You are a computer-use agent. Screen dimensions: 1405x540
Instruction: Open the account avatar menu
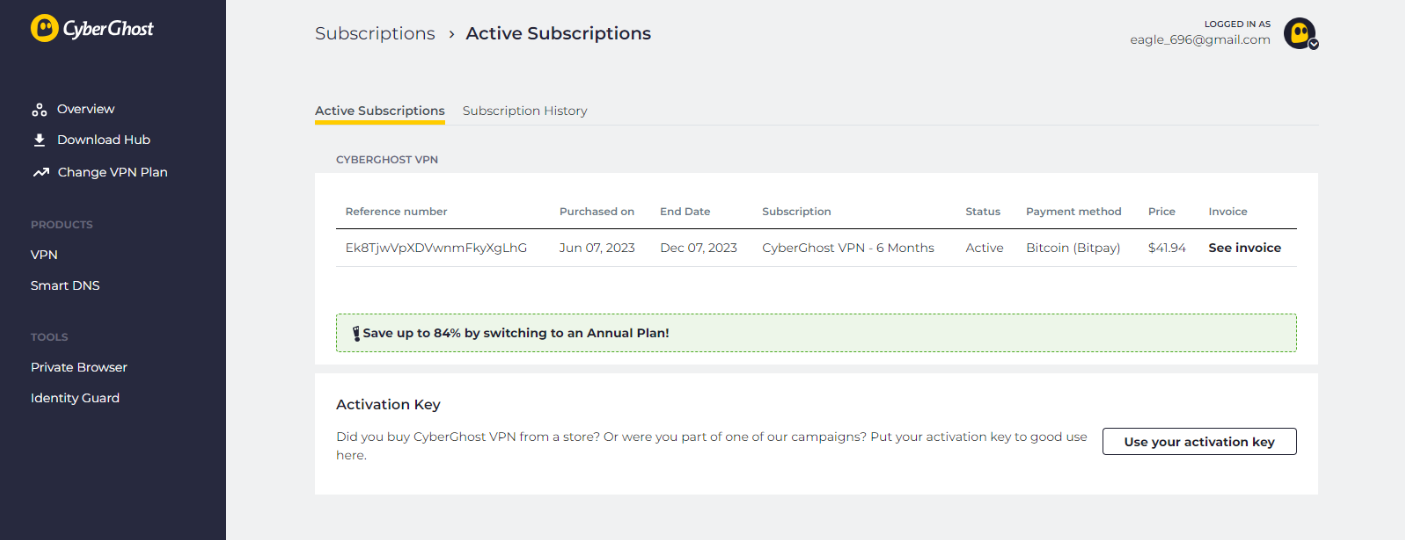[x=1301, y=33]
